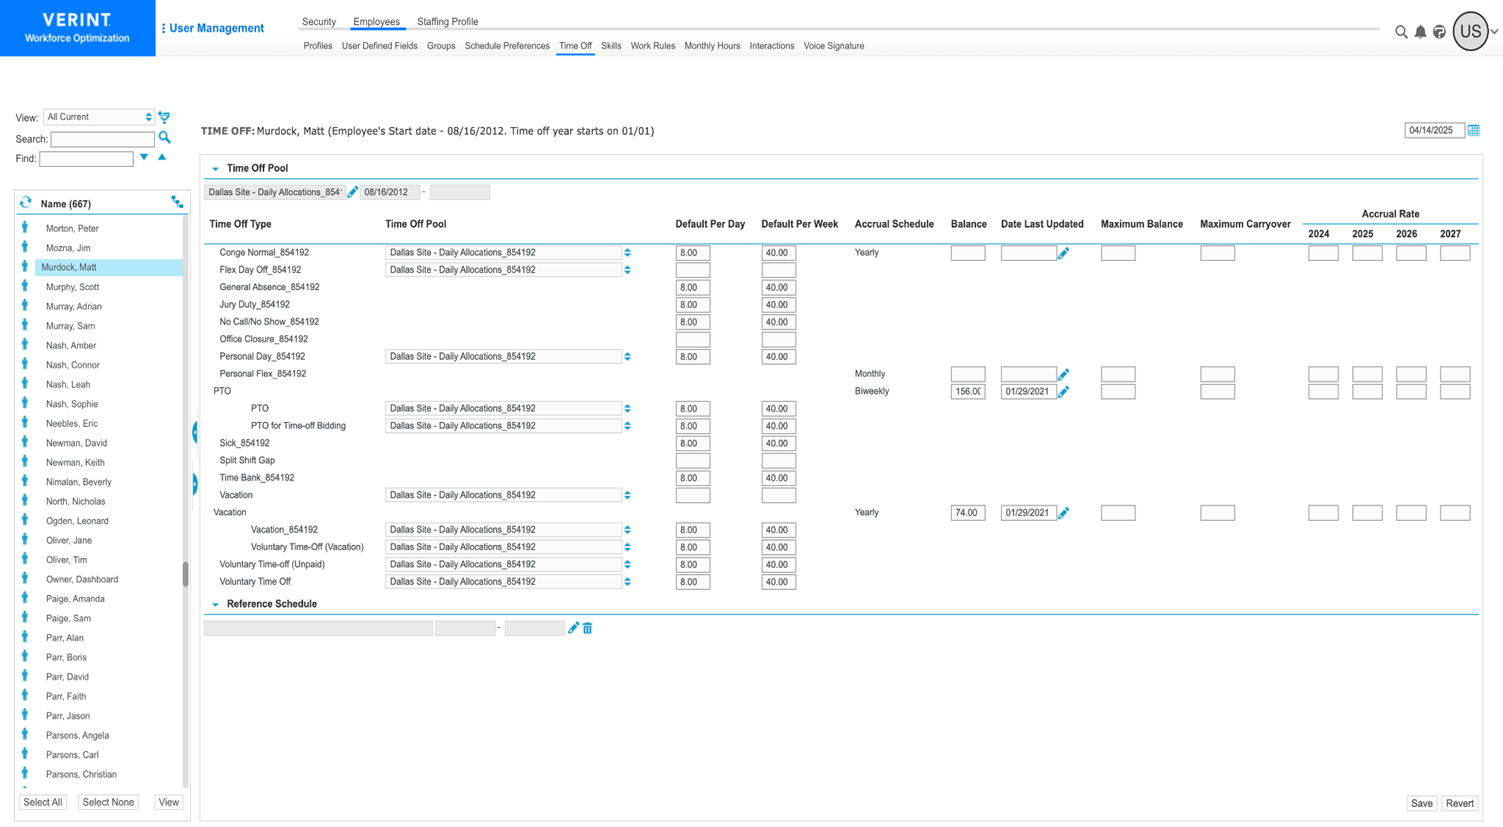Open pool dropdown for Voluntary Time-off (Unpaid)

pyautogui.click(x=627, y=565)
